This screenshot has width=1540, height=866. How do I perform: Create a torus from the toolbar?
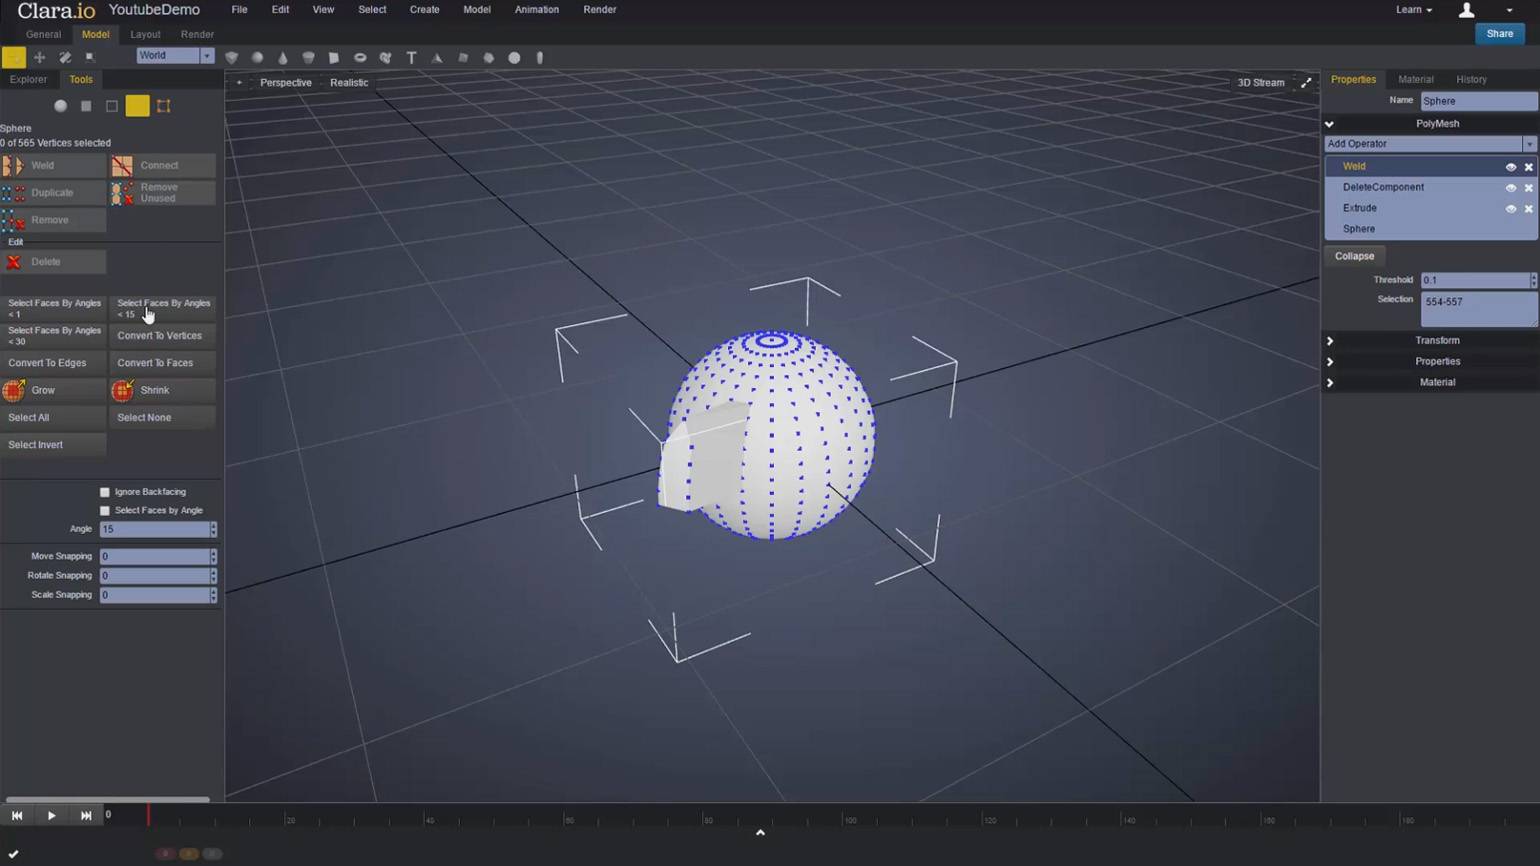(x=360, y=58)
